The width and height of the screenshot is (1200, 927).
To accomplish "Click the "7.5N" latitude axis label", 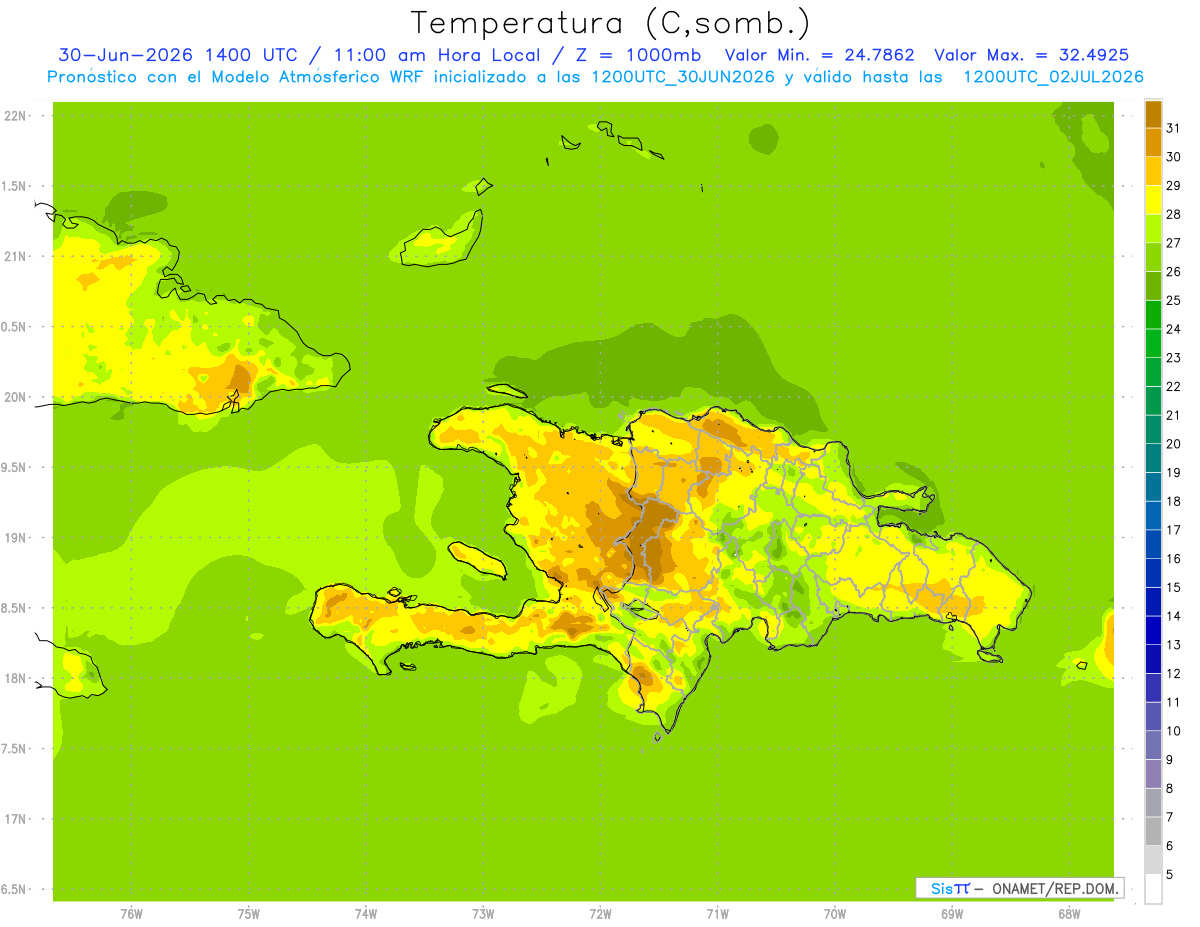I will pos(13,749).
